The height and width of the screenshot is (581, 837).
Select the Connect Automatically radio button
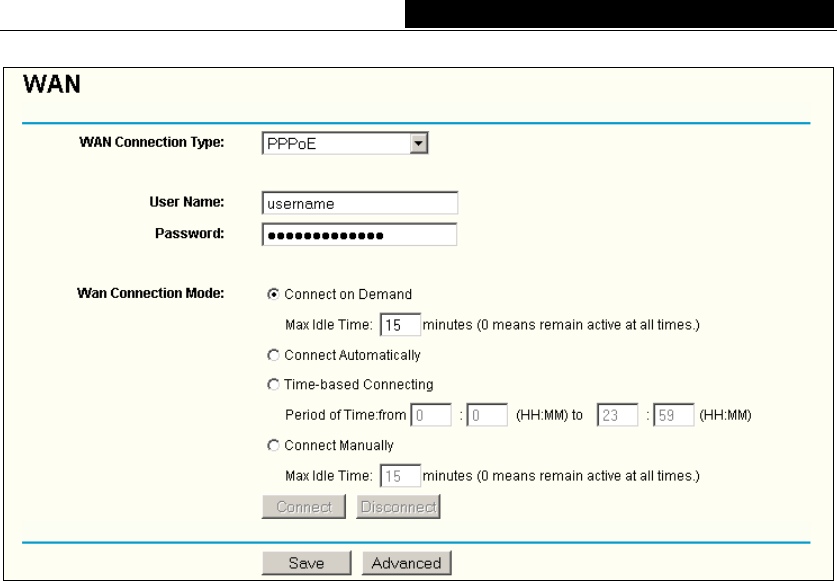click(x=273, y=355)
